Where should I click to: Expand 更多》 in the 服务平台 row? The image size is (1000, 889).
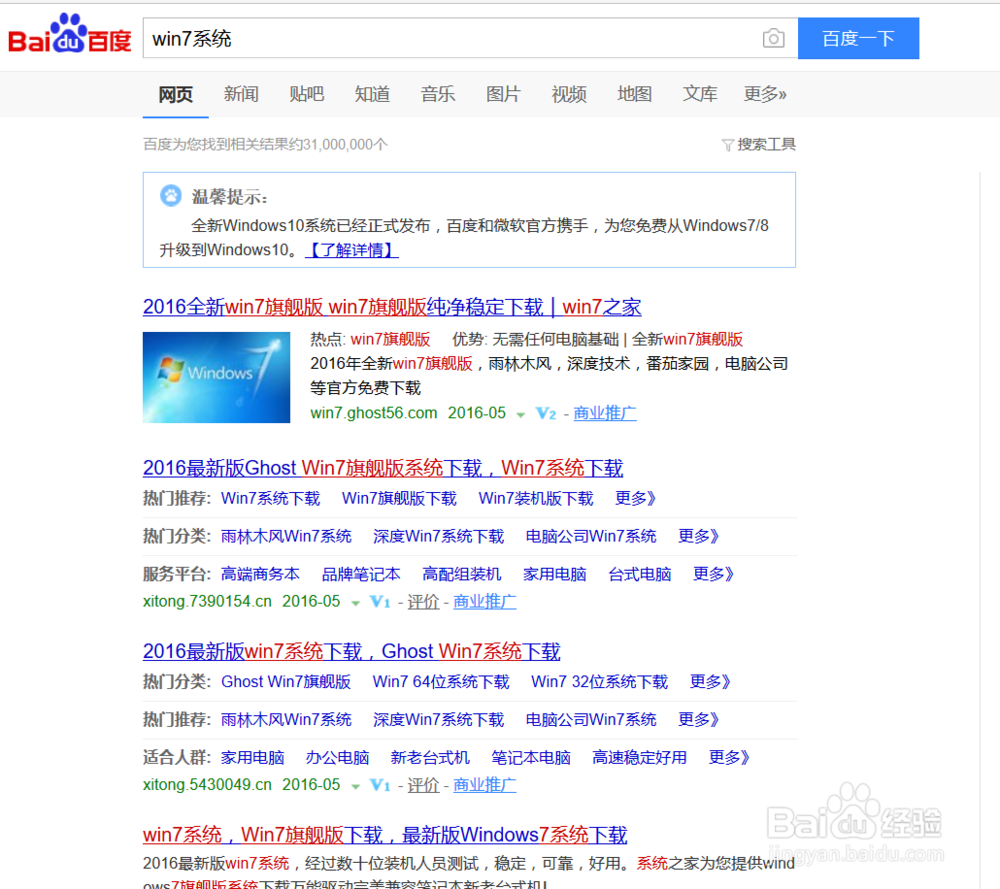[714, 575]
